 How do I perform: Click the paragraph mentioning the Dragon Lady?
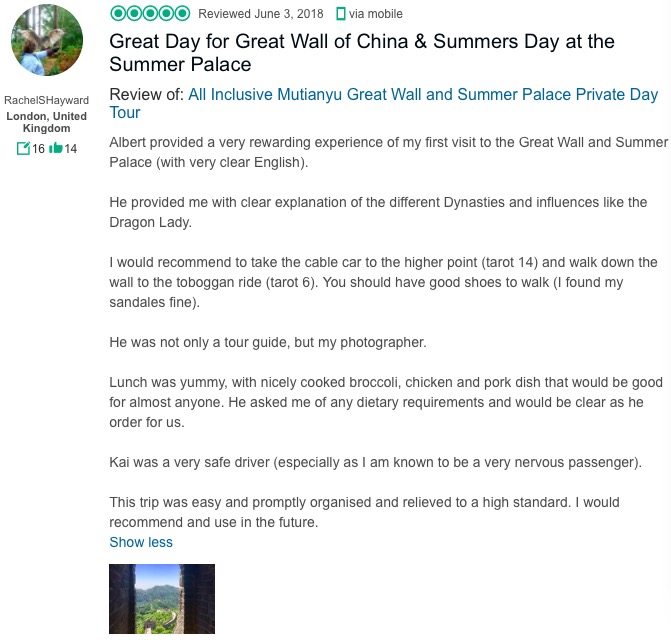click(x=378, y=212)
